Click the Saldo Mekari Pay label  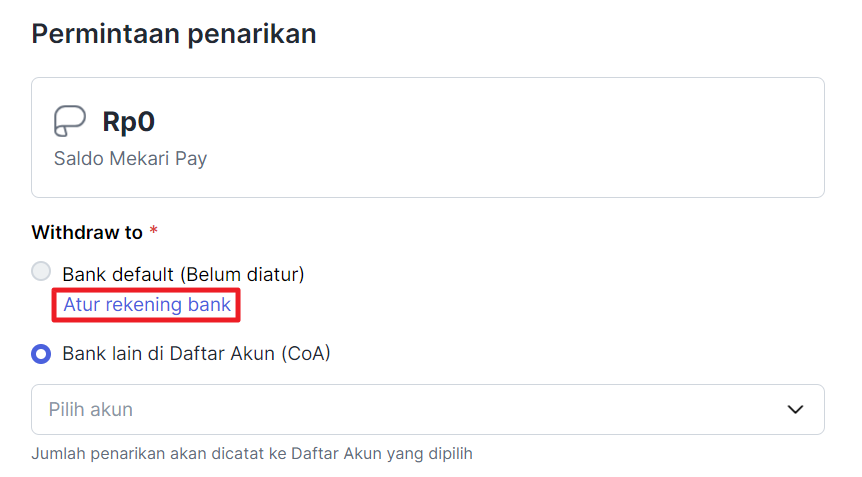tap(130, 158)
